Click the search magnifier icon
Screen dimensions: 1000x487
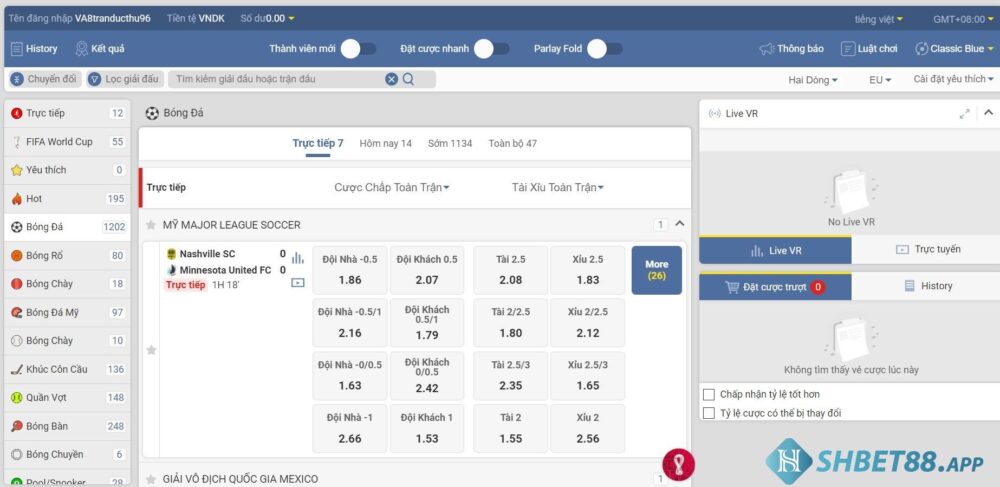click(408, 79)
